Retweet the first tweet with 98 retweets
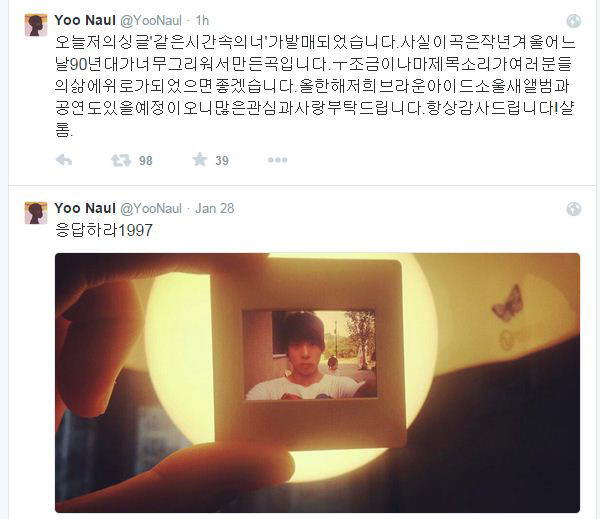The image size is (600, 519). (121, 160)
